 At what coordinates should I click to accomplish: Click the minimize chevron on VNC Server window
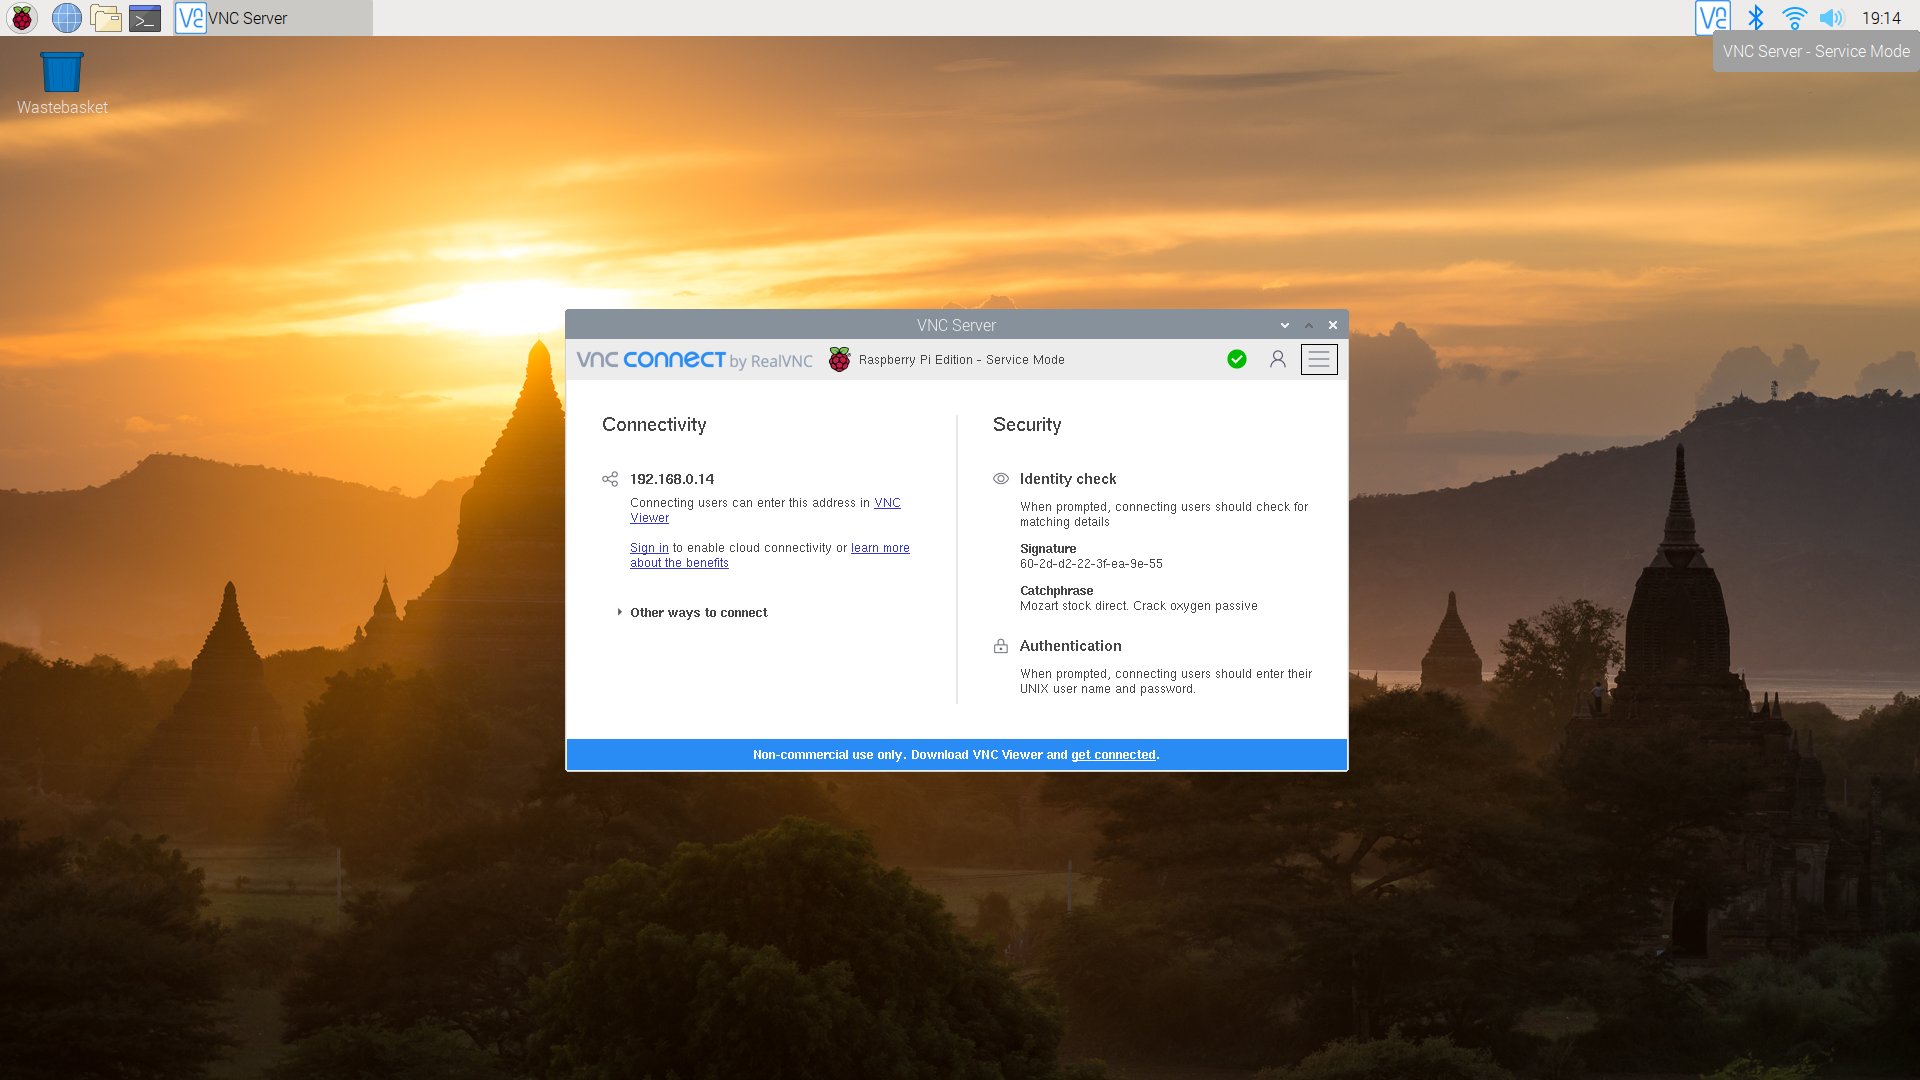tap(1284, 326)
